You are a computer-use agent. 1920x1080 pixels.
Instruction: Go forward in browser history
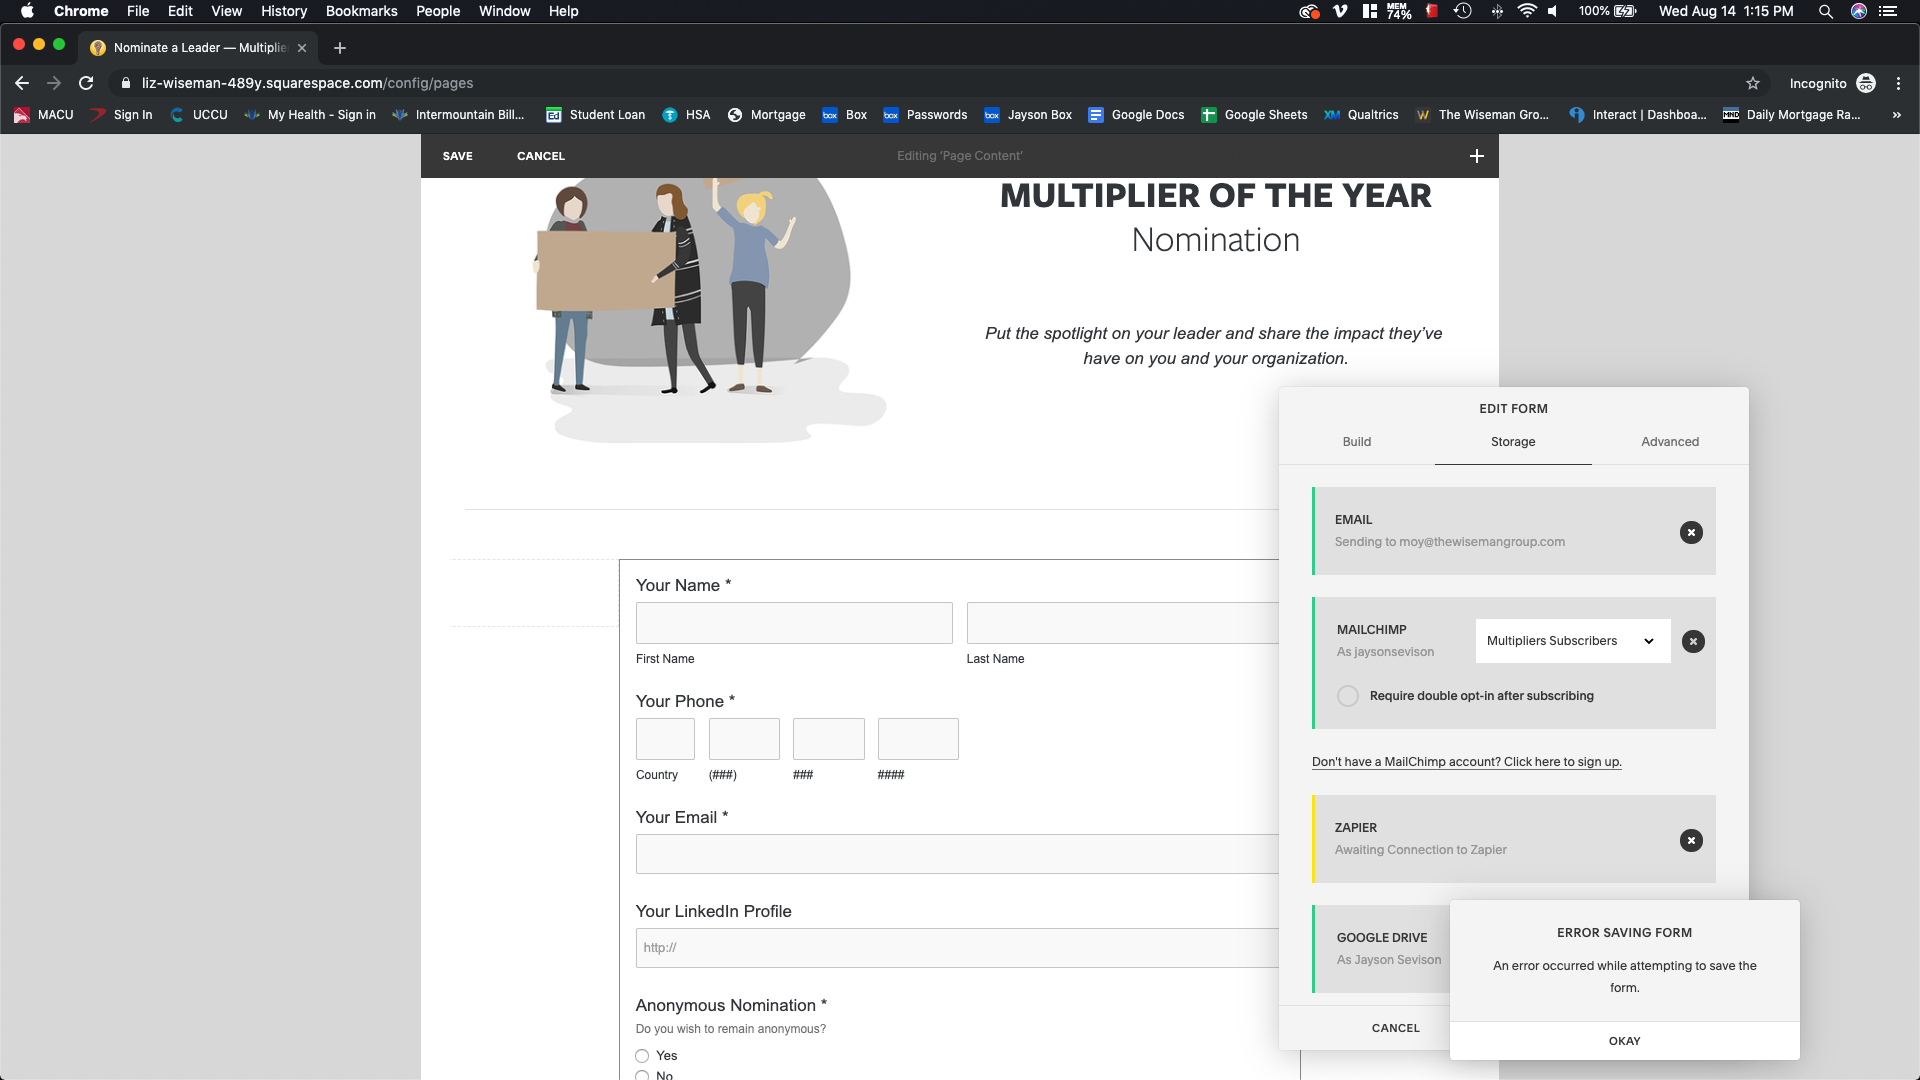(54, 83)
